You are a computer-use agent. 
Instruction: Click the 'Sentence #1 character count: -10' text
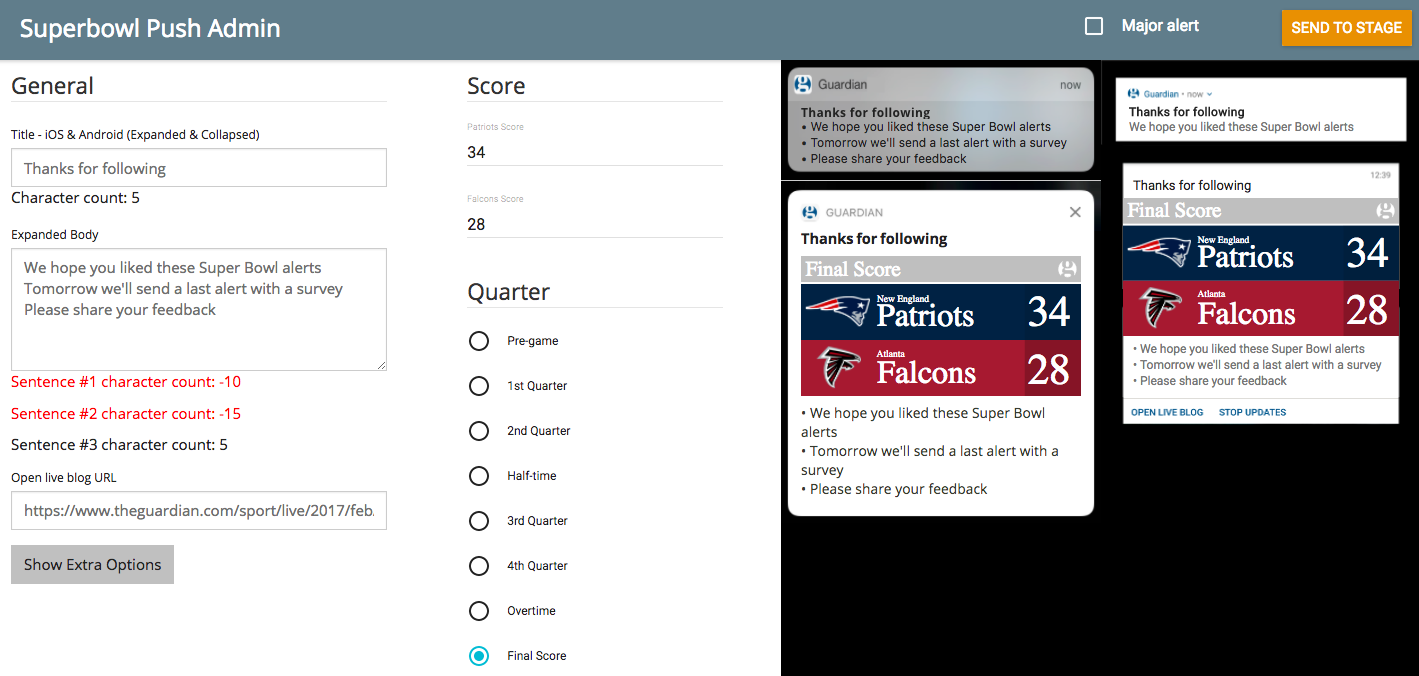click(126, 382)
